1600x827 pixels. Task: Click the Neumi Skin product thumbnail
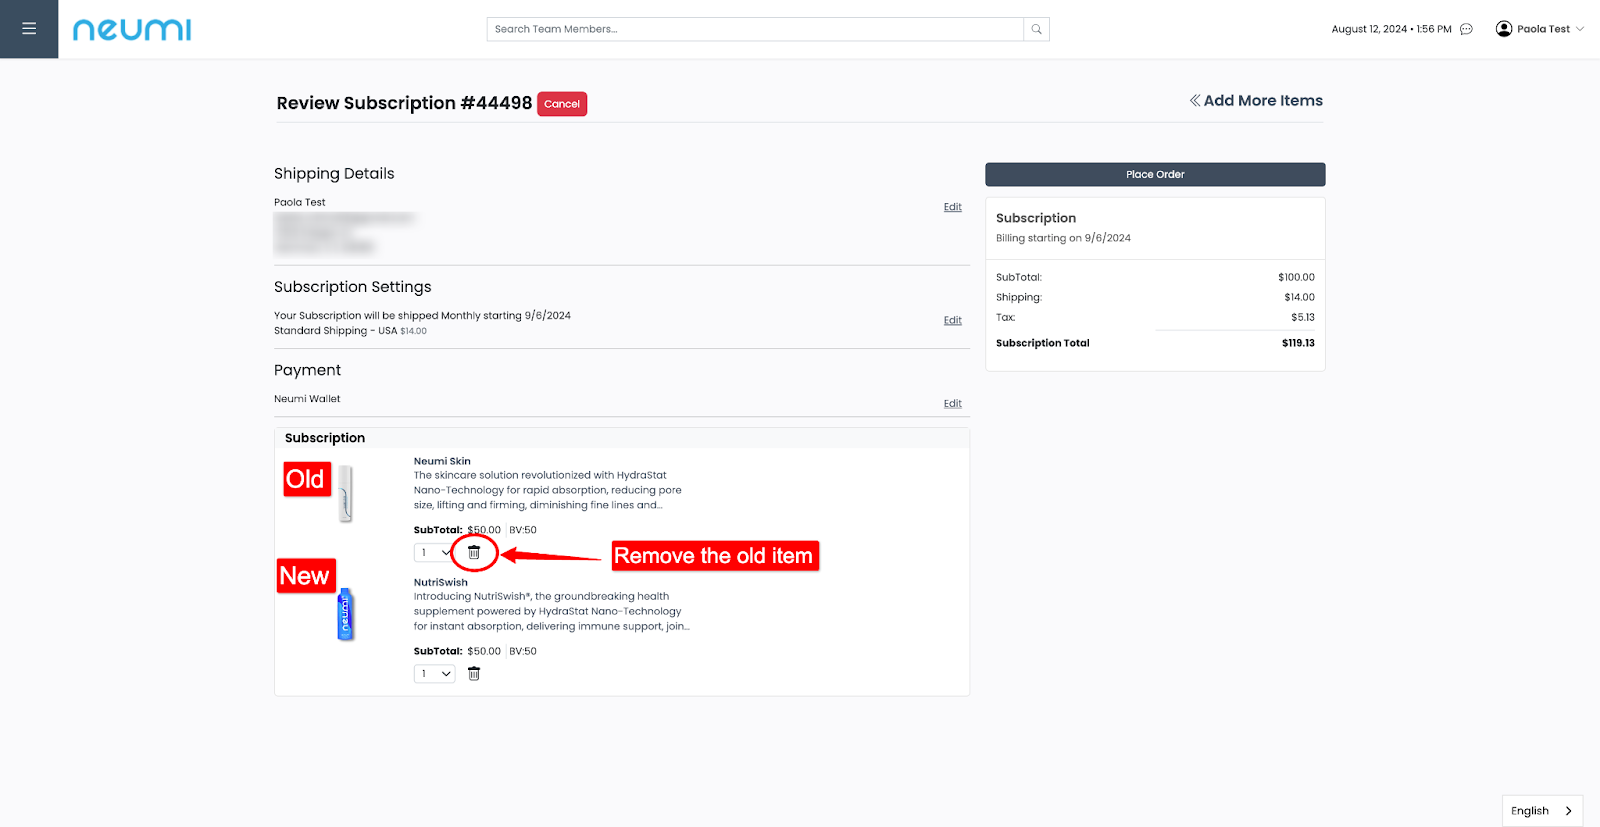[345, 493]
